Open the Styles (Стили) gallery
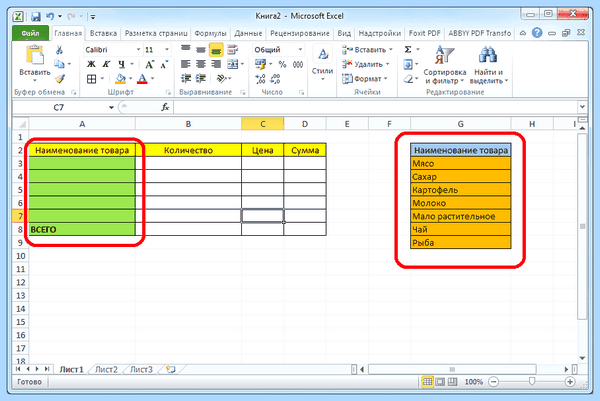The image size is (600, 401). pyautogui.click(x=322, y=63)
